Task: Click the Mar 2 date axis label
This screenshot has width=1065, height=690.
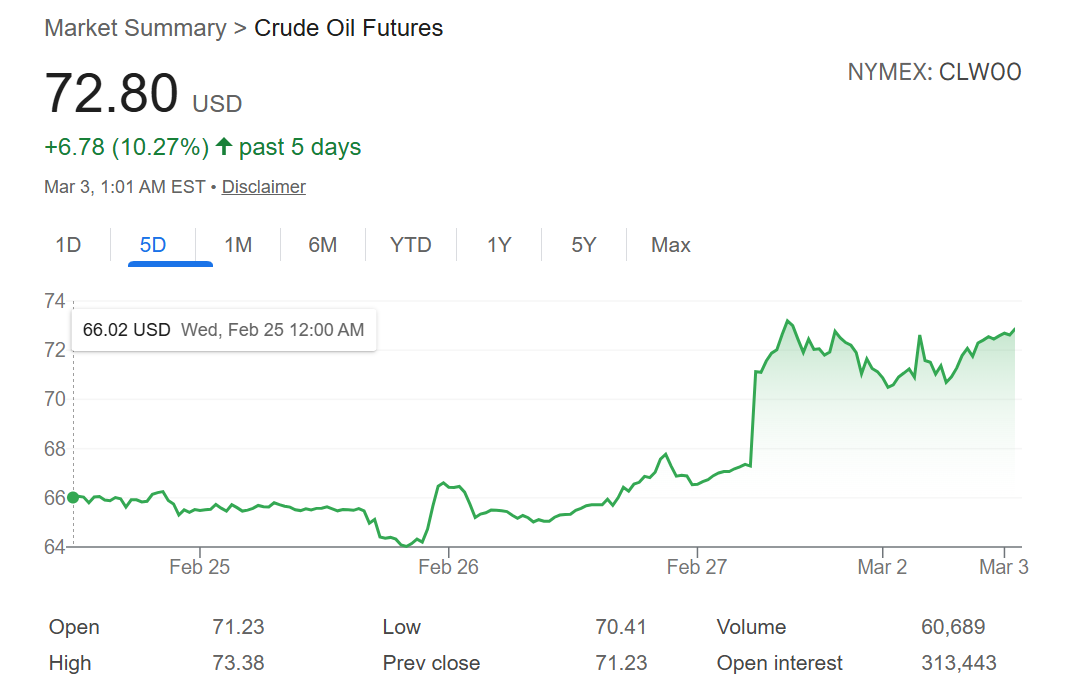Action: pos(882,567)
